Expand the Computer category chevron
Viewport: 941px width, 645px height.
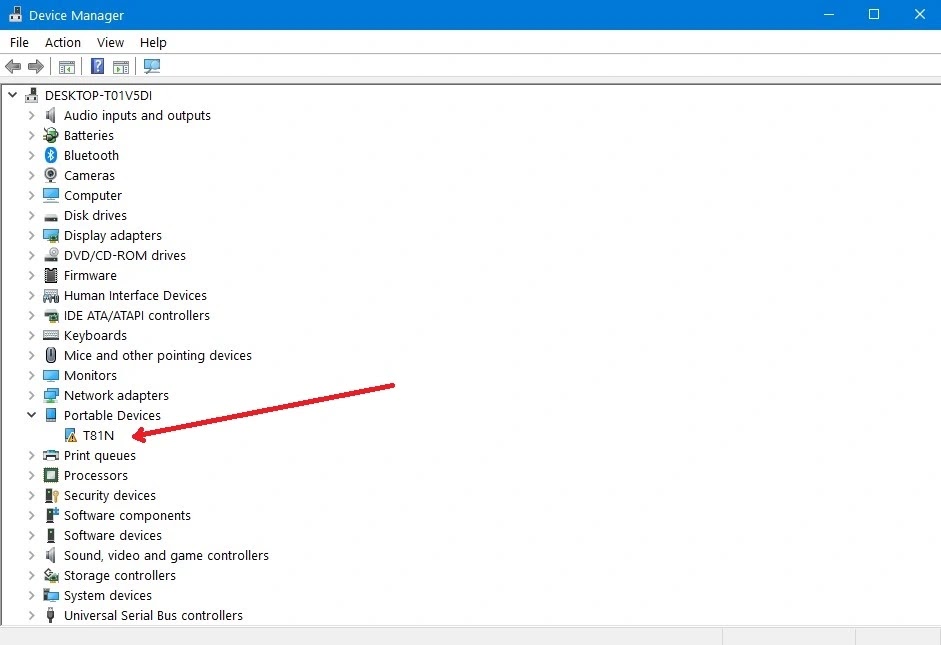32,196
